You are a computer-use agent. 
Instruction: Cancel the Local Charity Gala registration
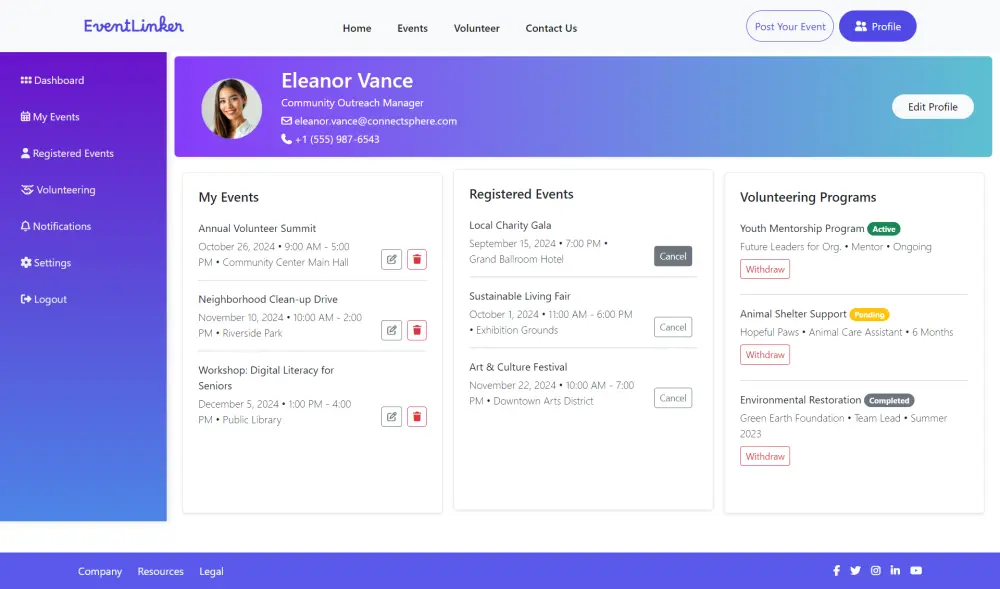(x=673, y=256)
